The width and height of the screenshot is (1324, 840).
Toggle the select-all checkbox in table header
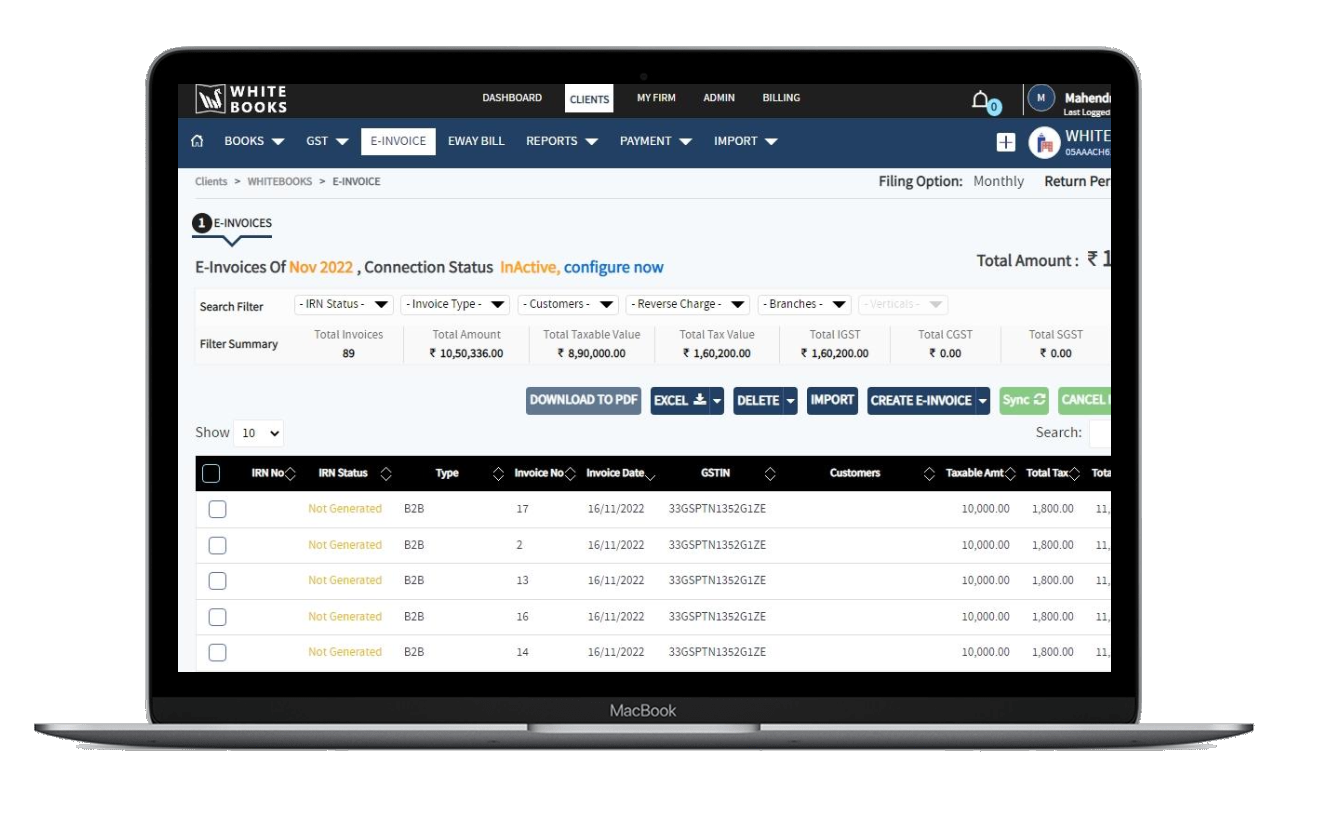pos(211,473)
